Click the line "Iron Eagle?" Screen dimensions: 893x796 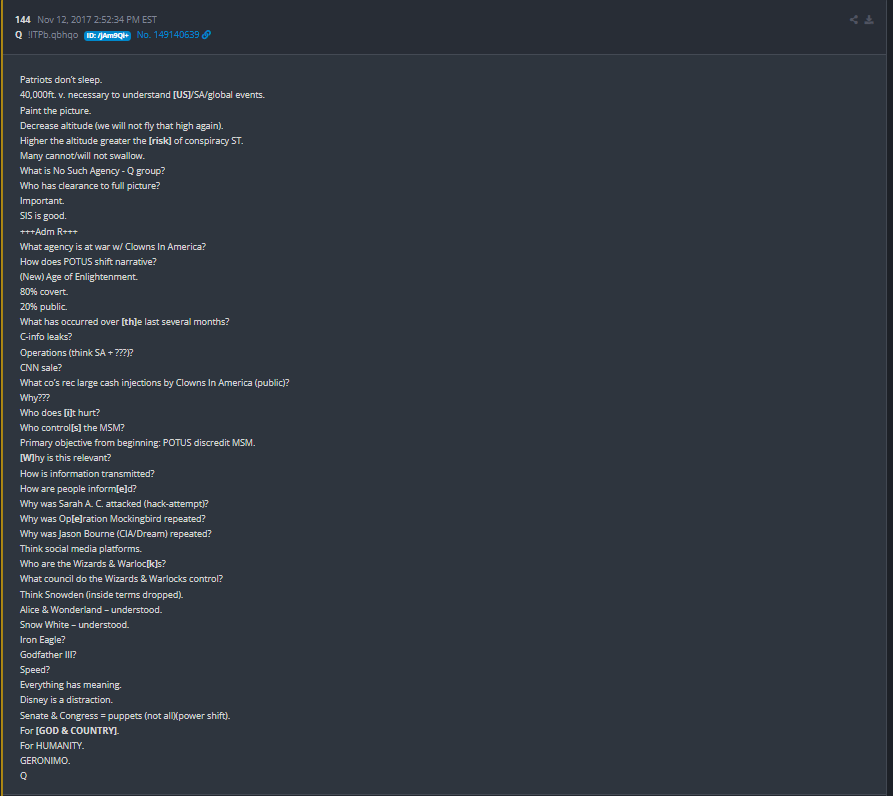43,640
